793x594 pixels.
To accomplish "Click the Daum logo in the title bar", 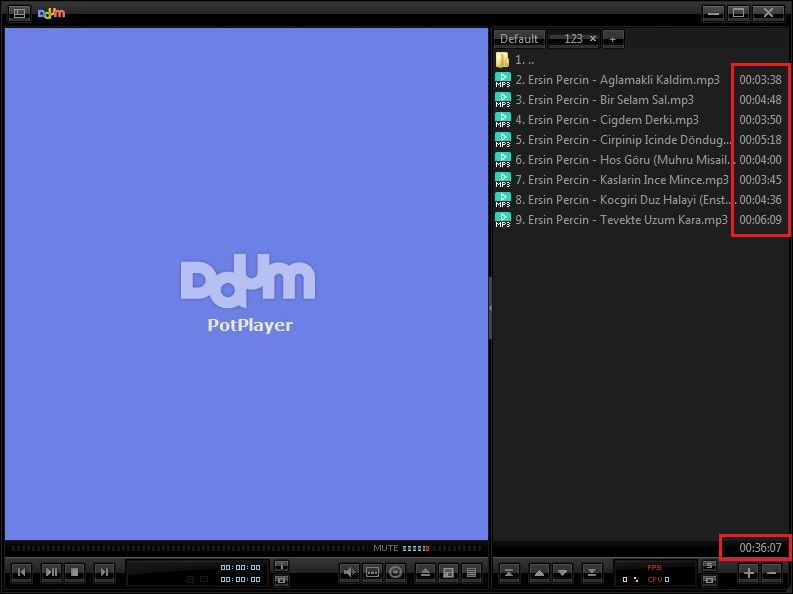I will pos(52,13).
